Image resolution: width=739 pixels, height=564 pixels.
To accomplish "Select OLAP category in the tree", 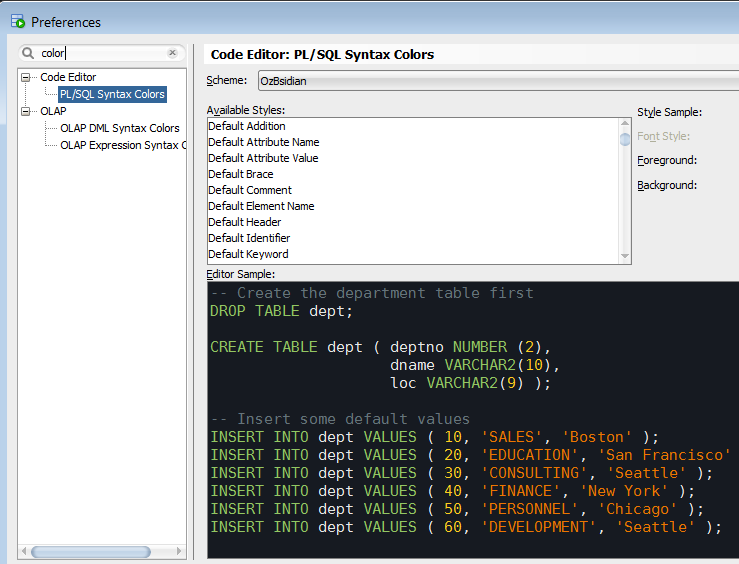I will click(x=53, y=111).
